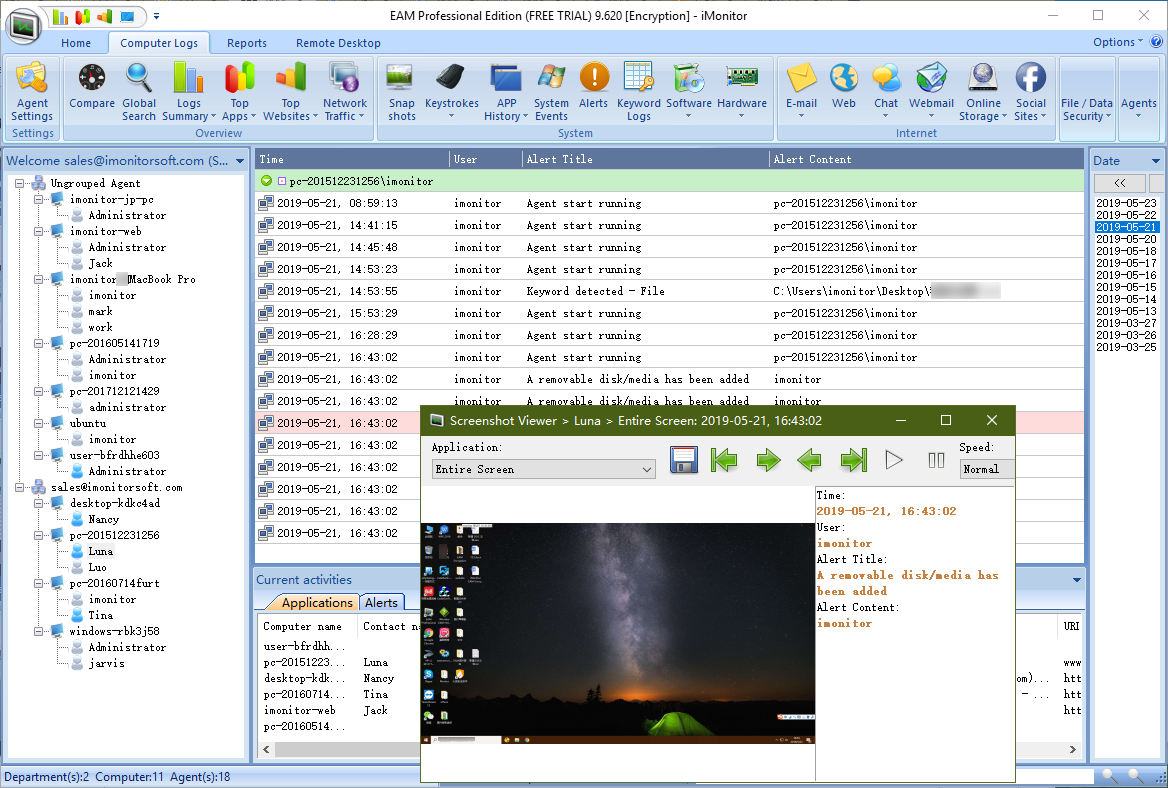The image size is (1168, 788).
Task: Open Web browsing logs
Action: tap(844, 86)
